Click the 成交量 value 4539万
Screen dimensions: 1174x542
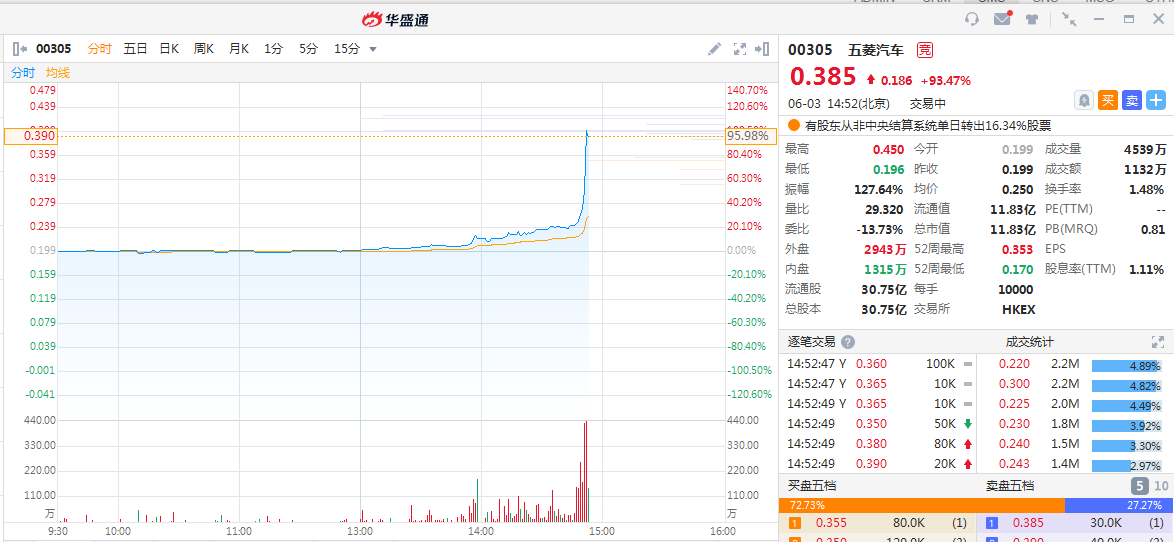coord(1145,150)
